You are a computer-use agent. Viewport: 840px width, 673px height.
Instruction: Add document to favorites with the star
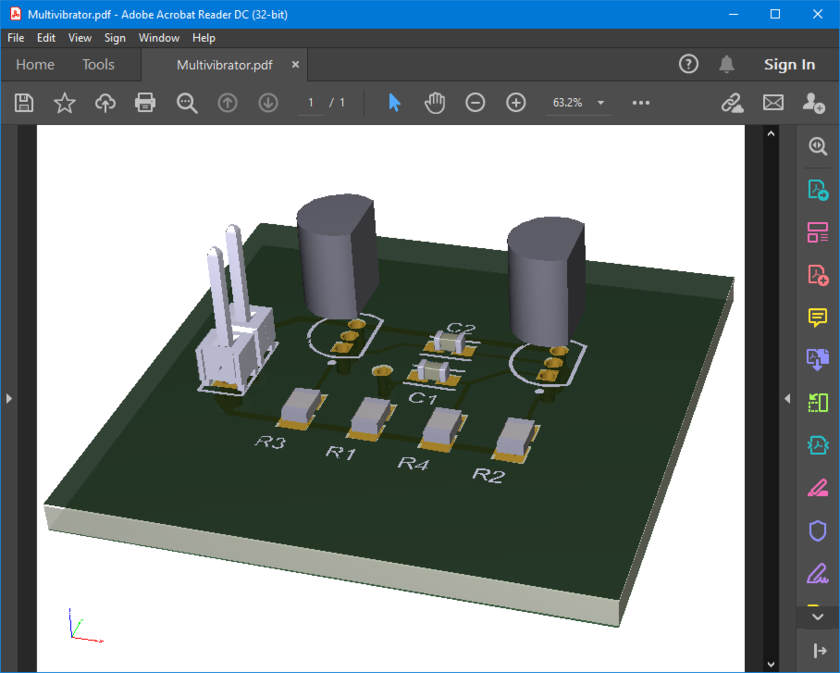click(64, 102)
